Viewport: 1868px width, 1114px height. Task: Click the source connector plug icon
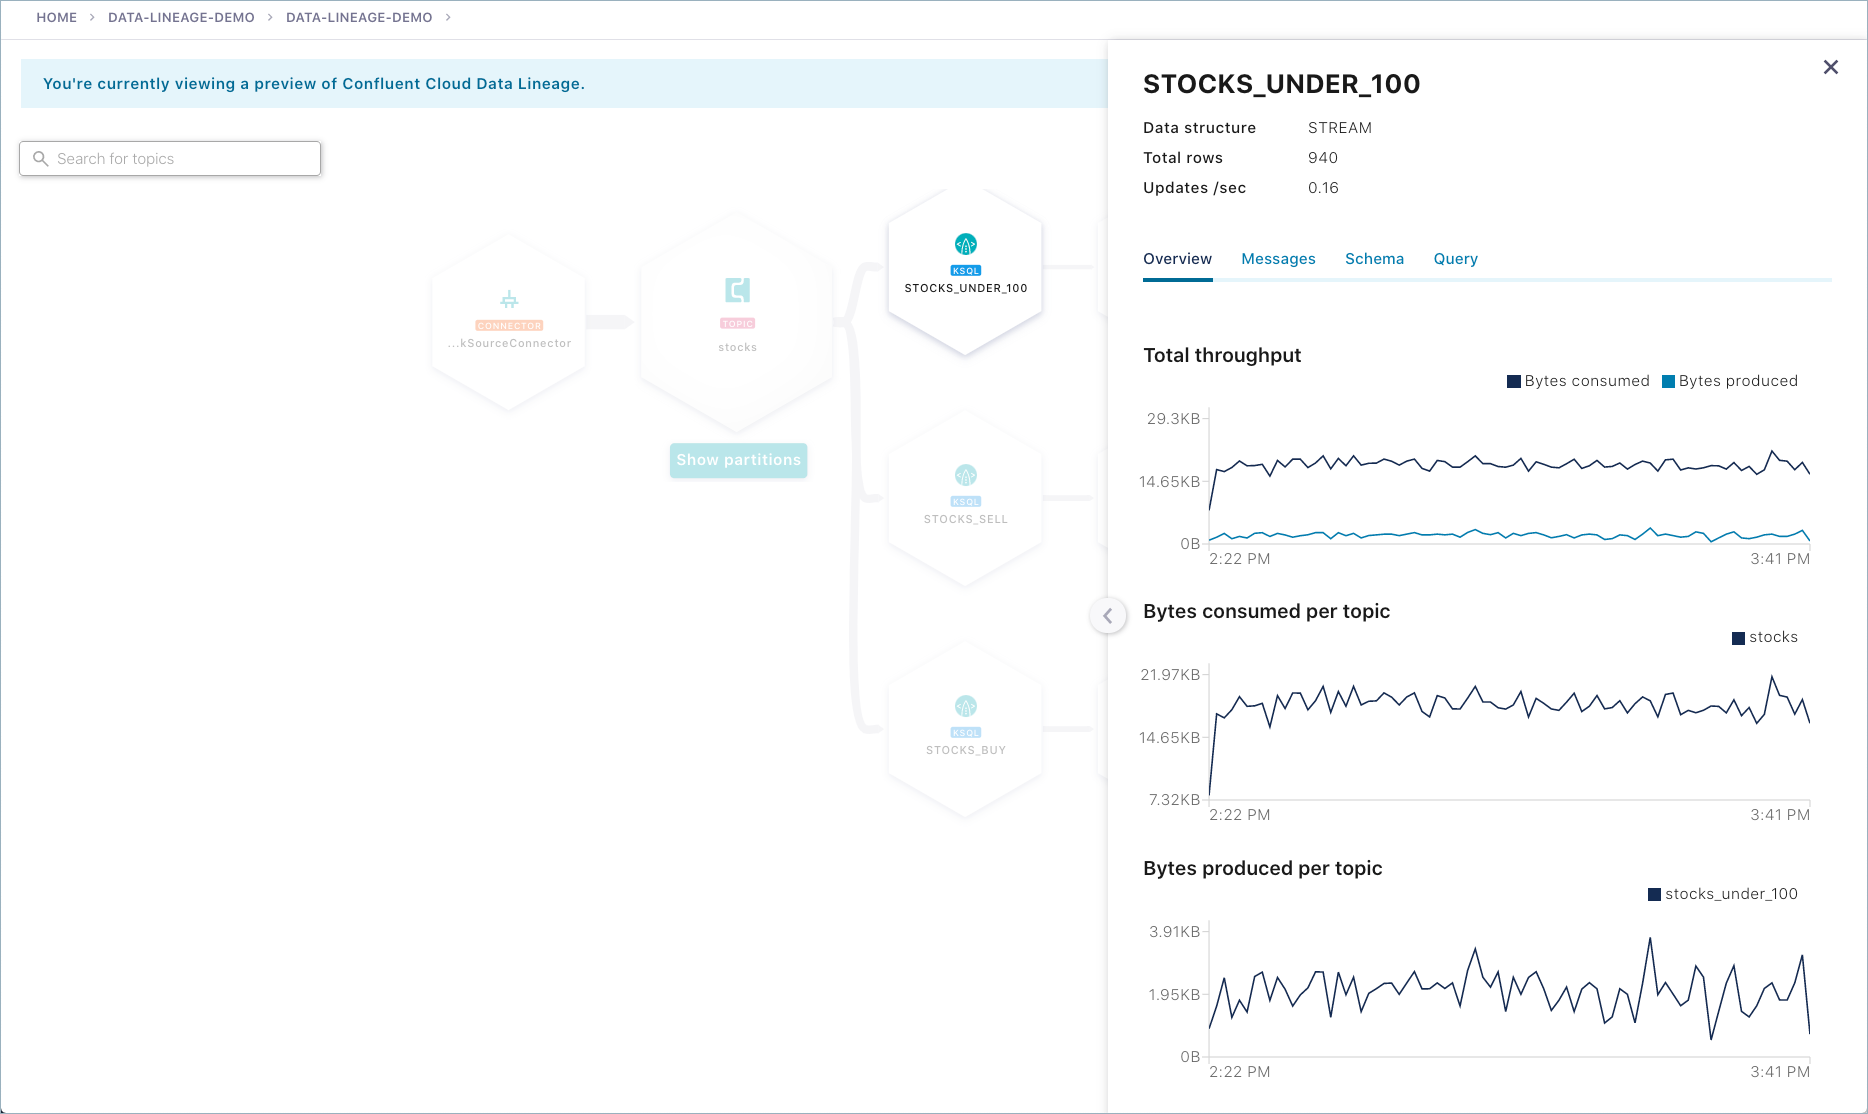click(x=509, y=299)
